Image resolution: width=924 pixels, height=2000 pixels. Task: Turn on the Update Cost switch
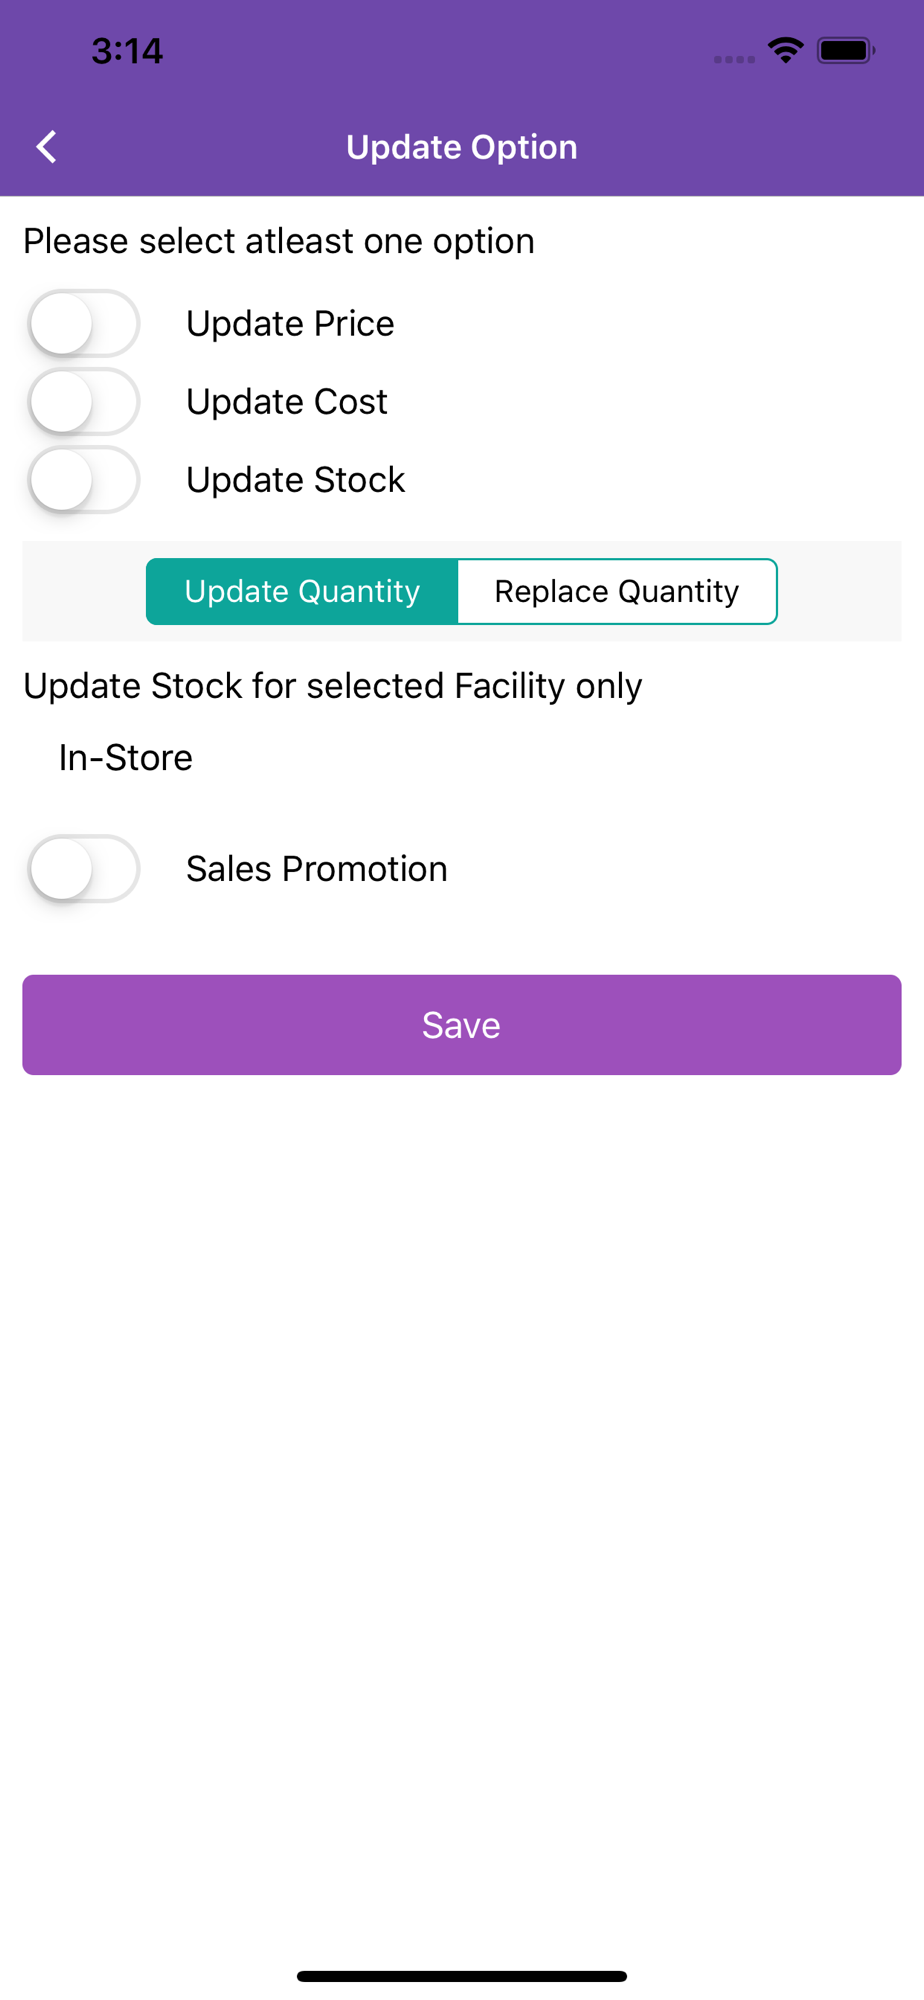pos(83,402)
